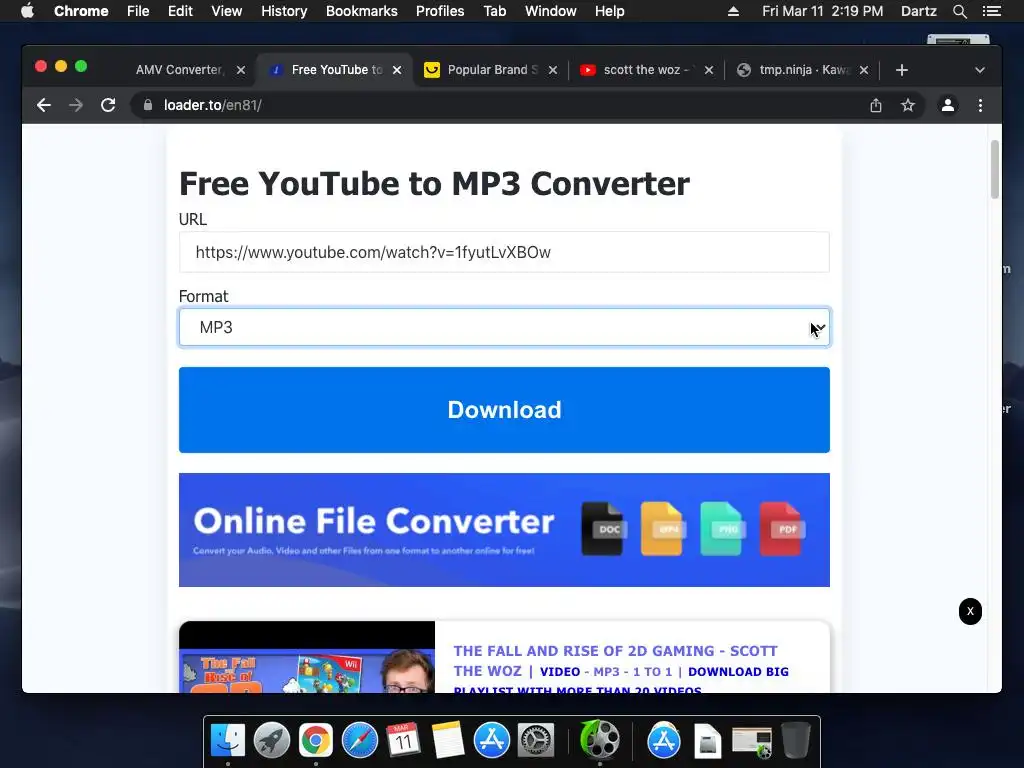Image resolution: width=1024 pixels, height=768 pixels.
Task: Focus the YouTube URL input field
Action: click(504, 252)
